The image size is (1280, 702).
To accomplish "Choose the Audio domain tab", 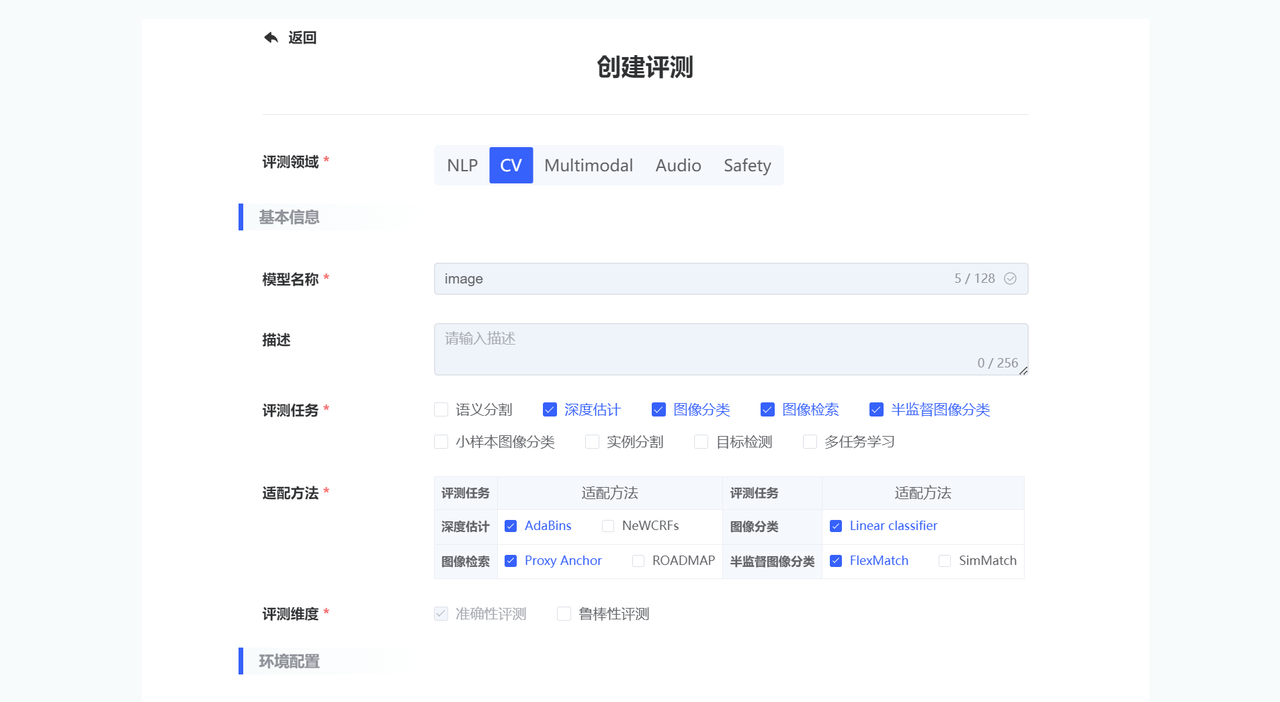I will pos(678,166).
